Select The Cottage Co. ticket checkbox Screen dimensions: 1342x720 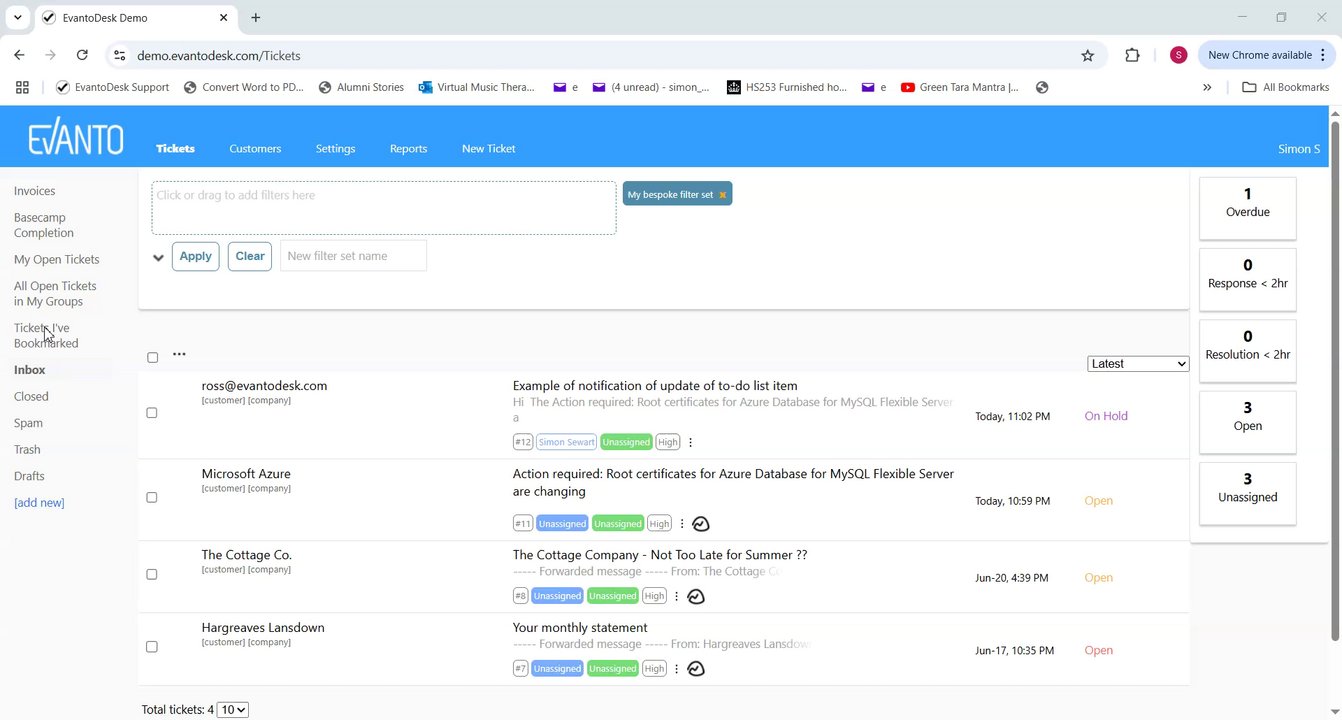click(x=152, y=574)
